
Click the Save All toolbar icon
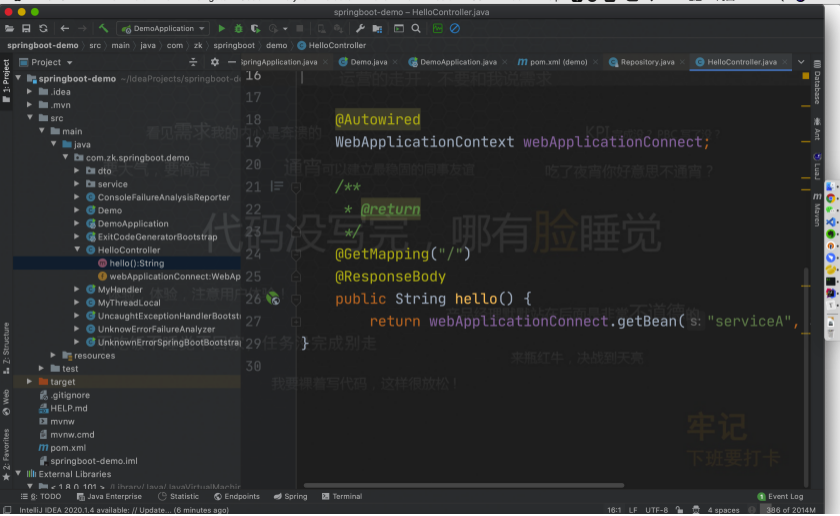26,28
